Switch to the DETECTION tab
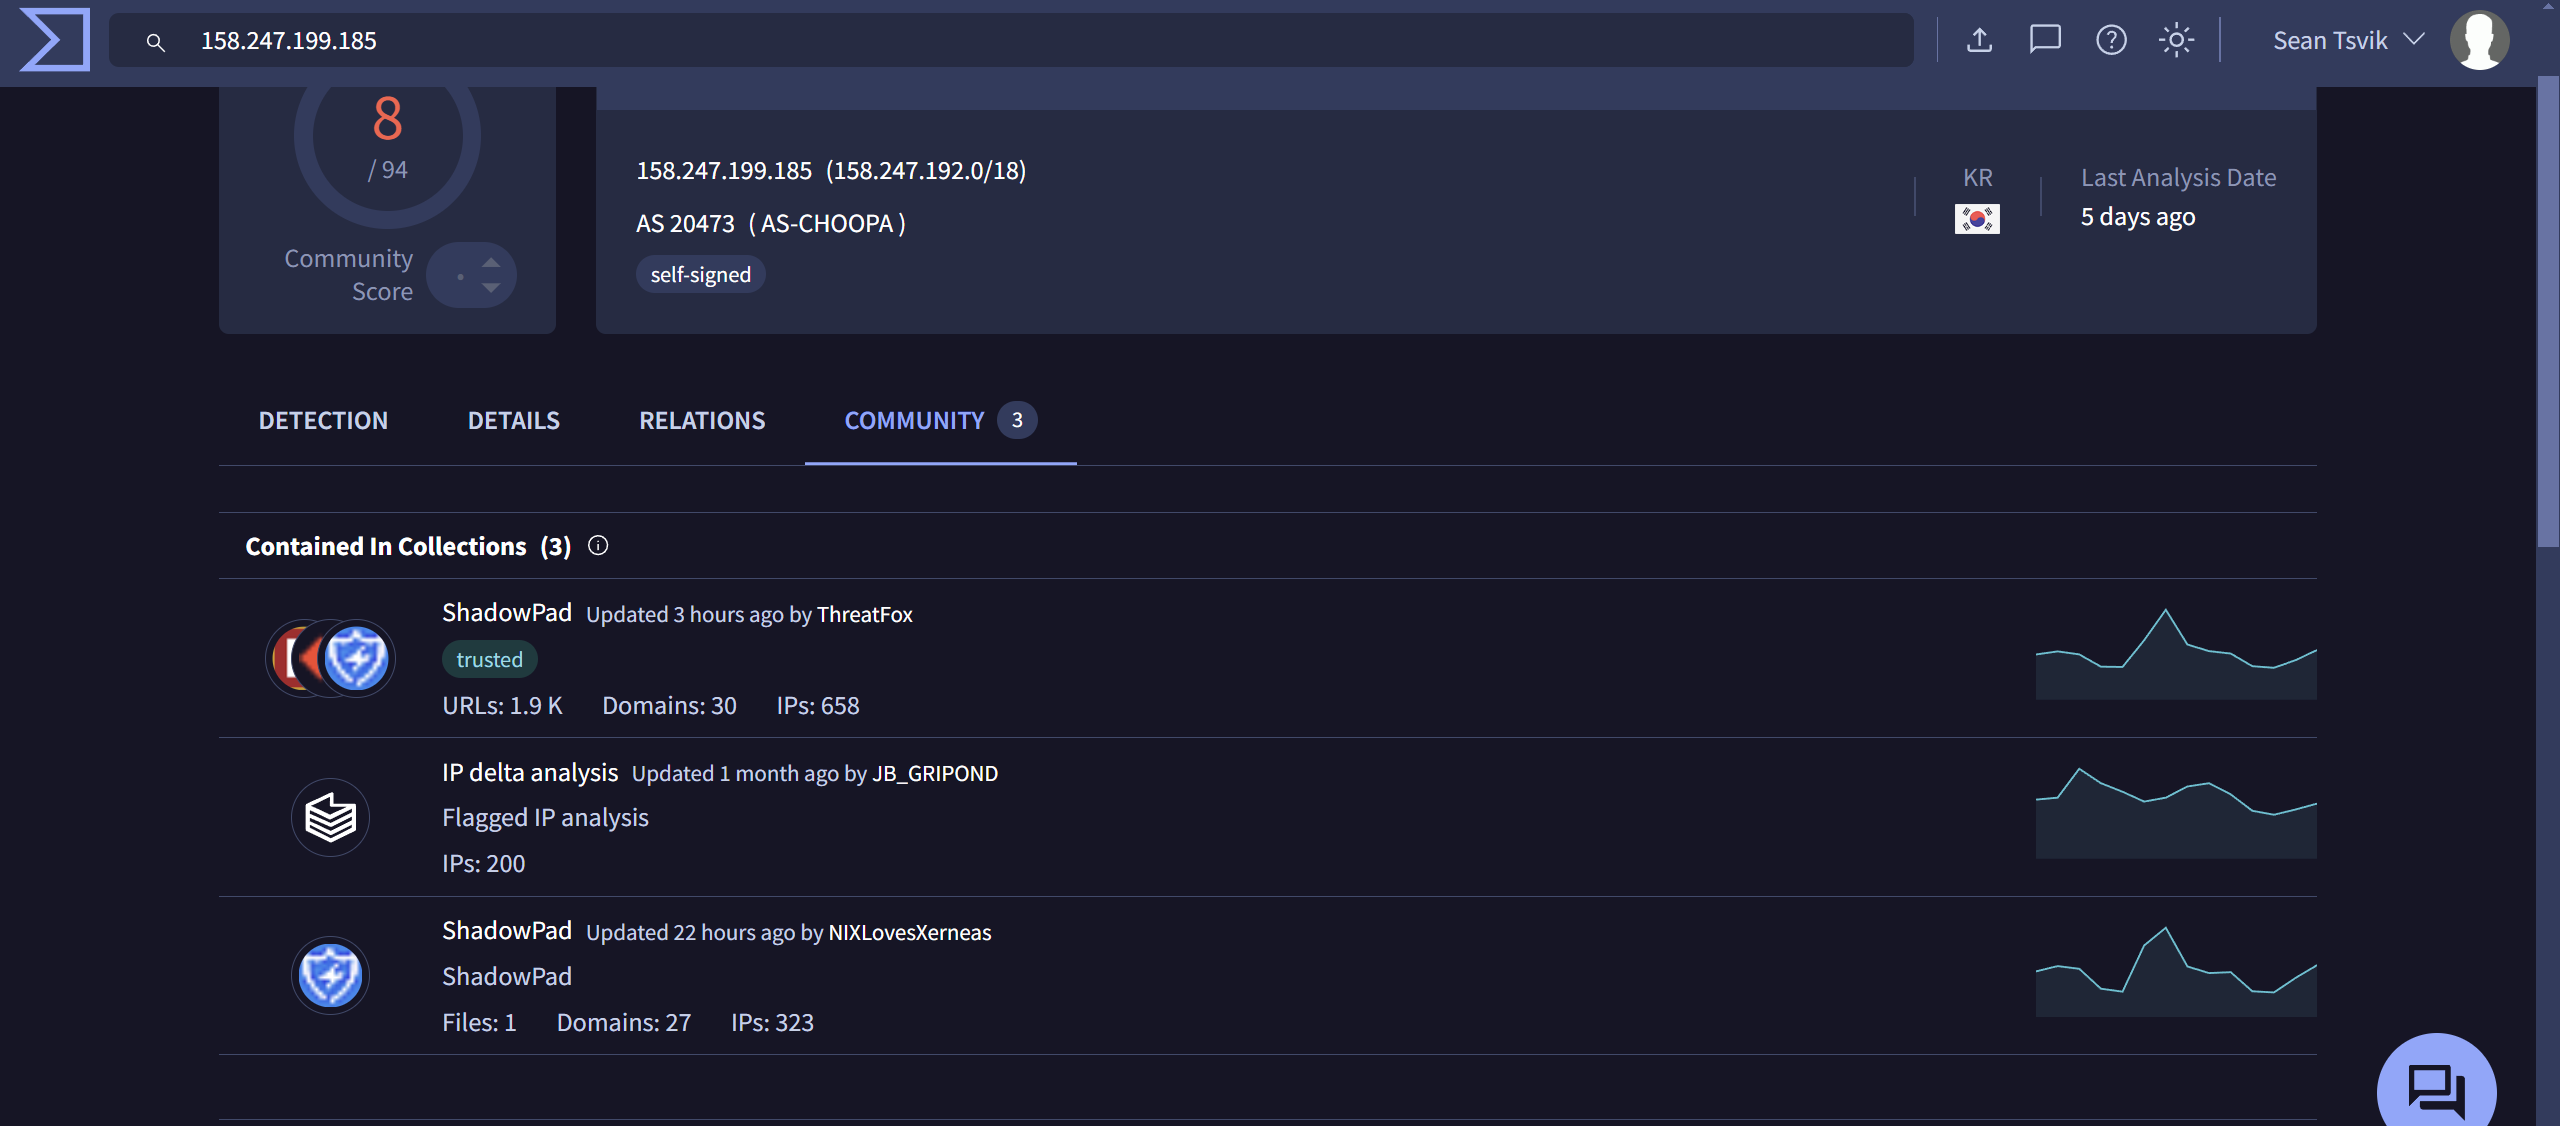2560x1126 pixels. point(323,421)
